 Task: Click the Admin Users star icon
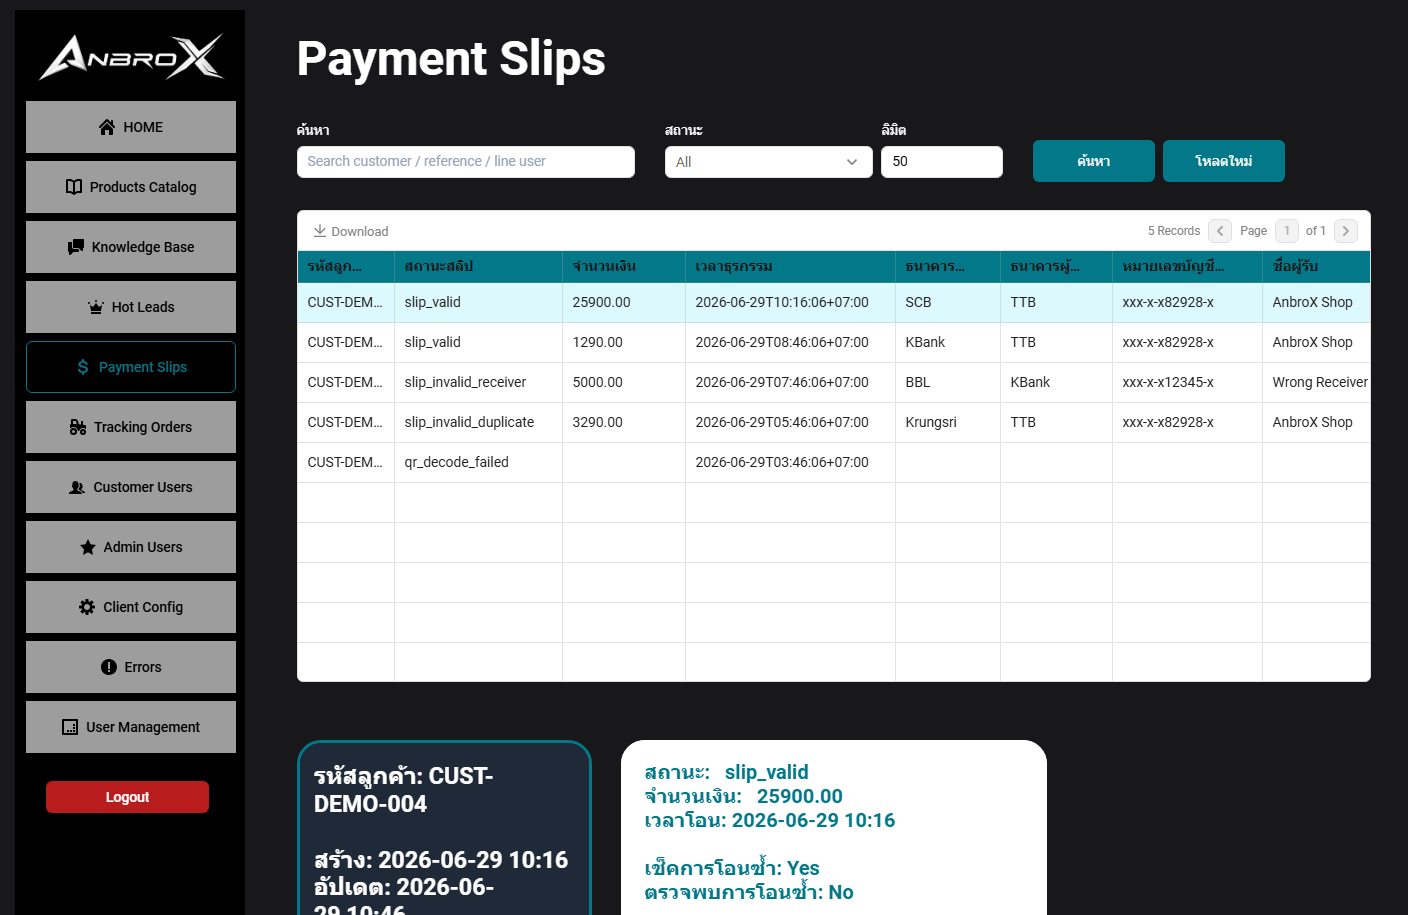[x=88, y=547]
